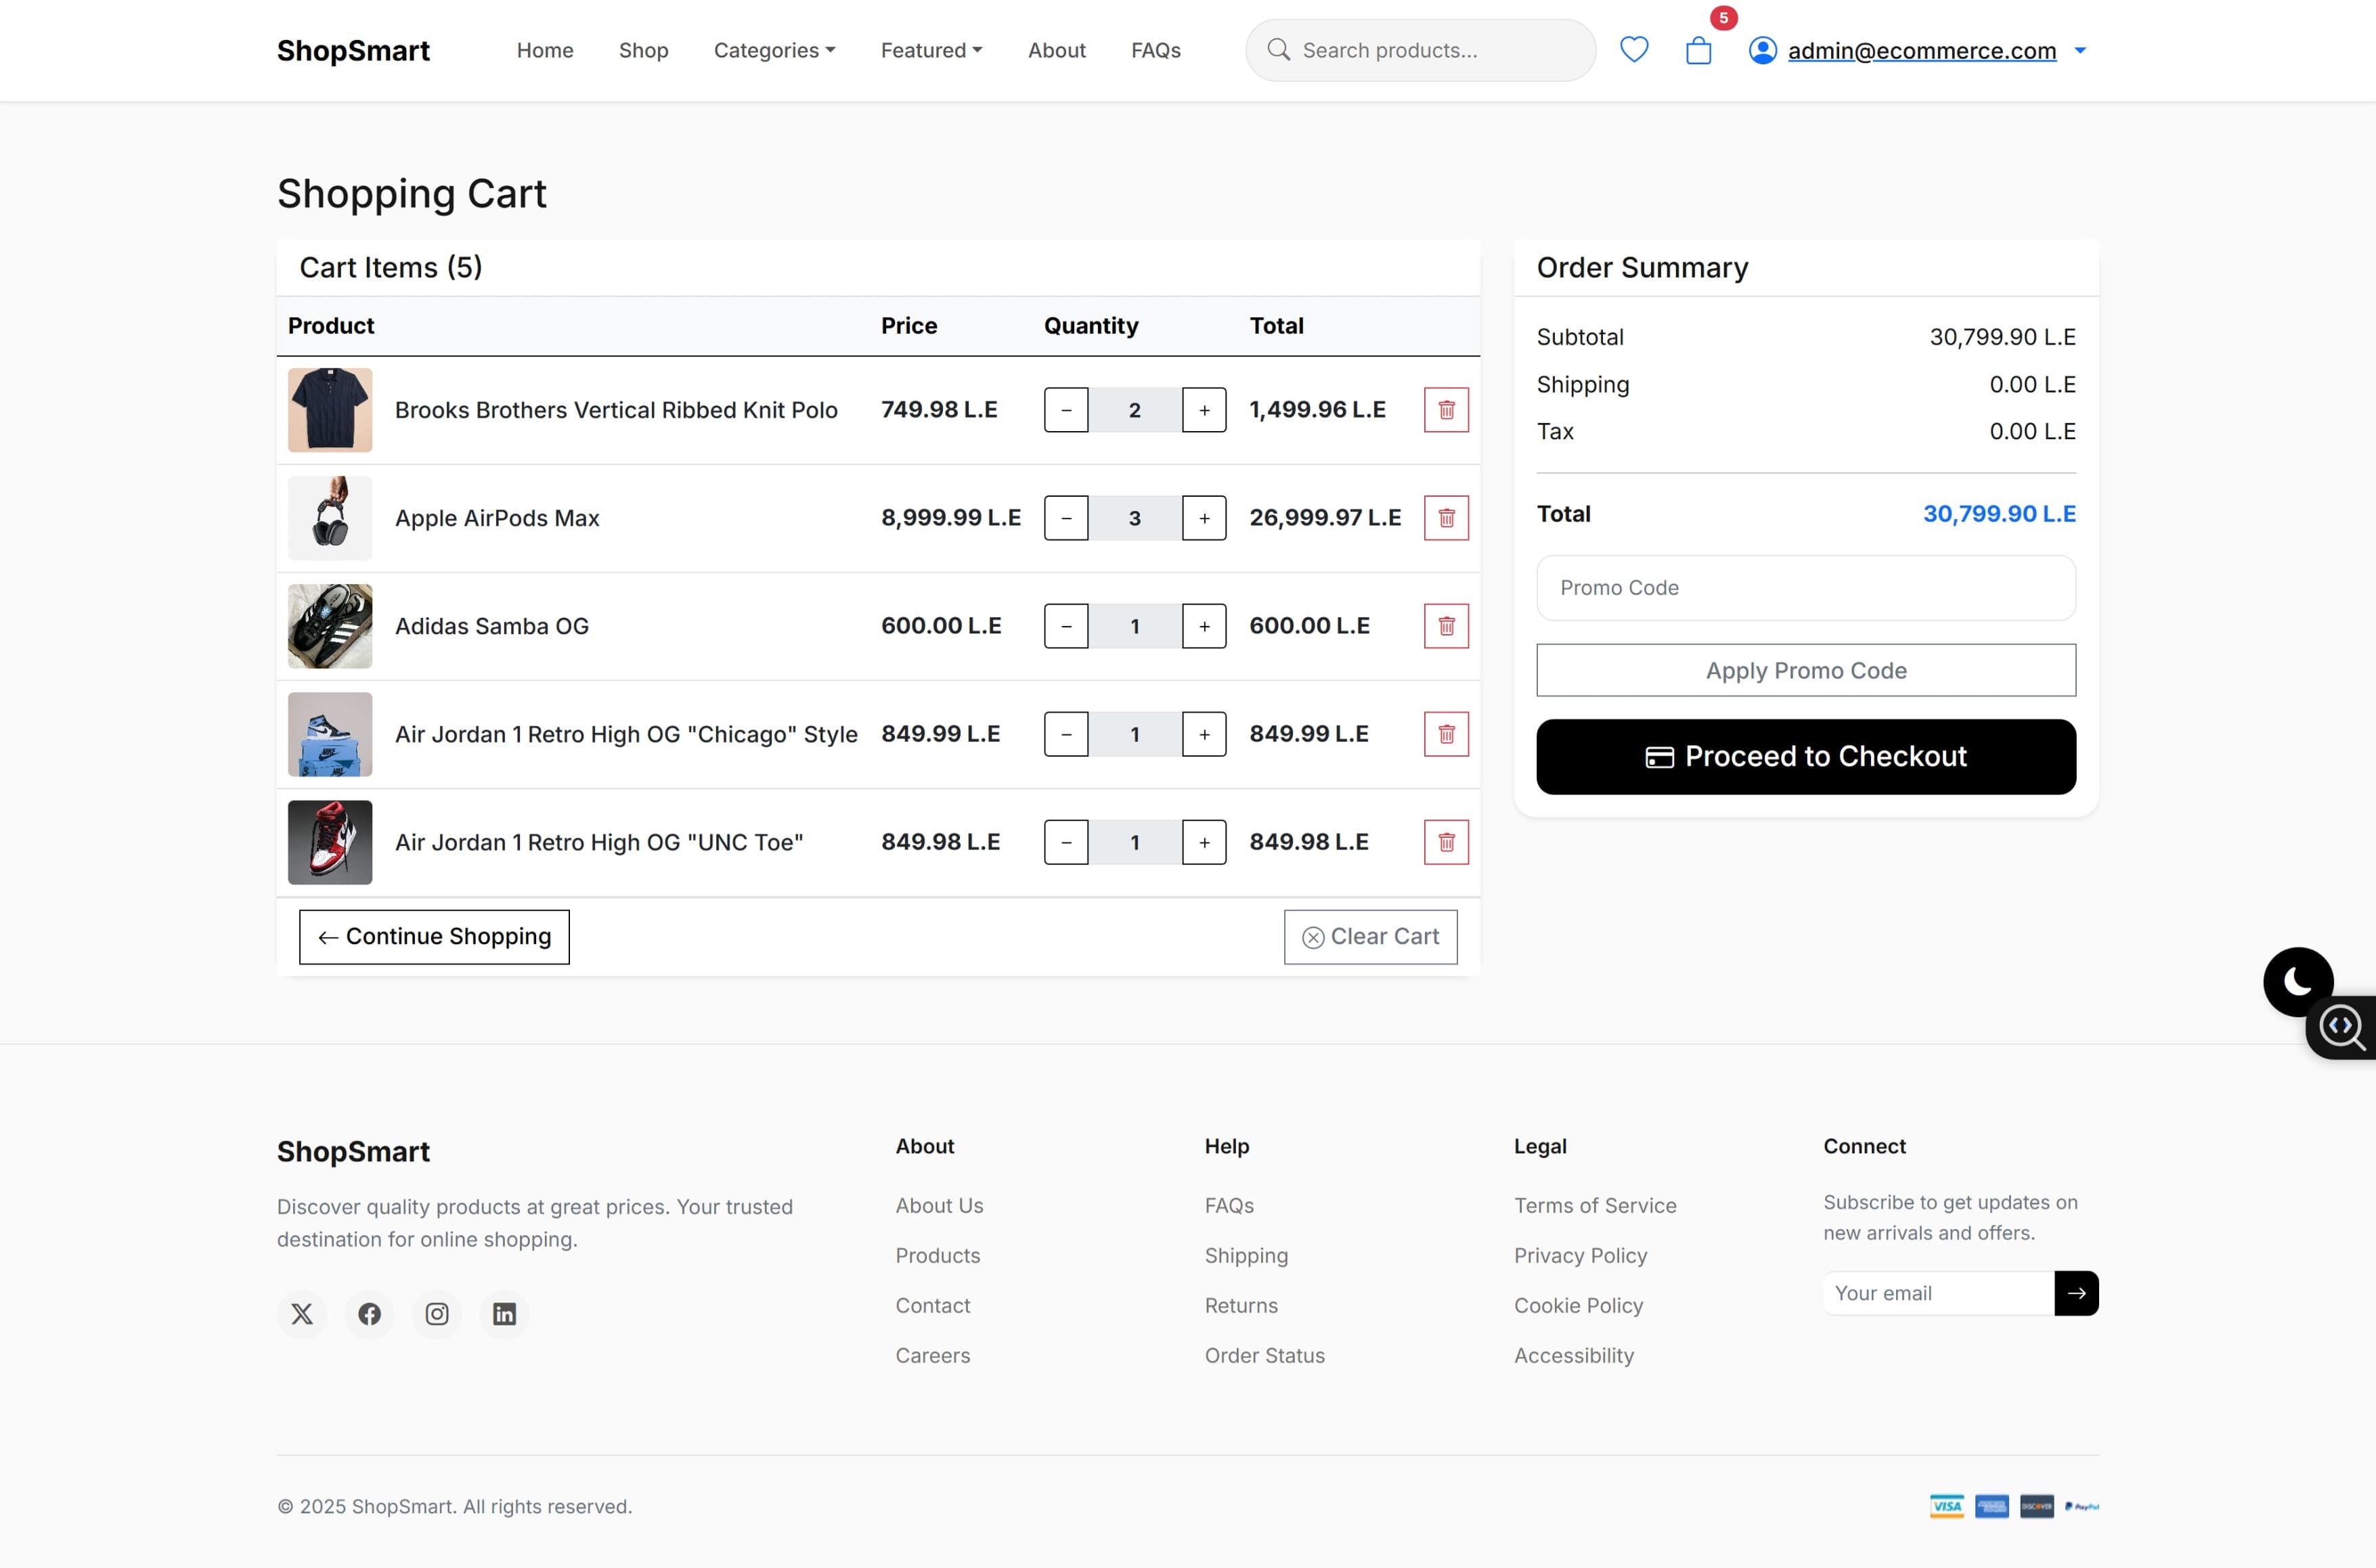
Task: Open the About nav item
Action: point(1056,50)
